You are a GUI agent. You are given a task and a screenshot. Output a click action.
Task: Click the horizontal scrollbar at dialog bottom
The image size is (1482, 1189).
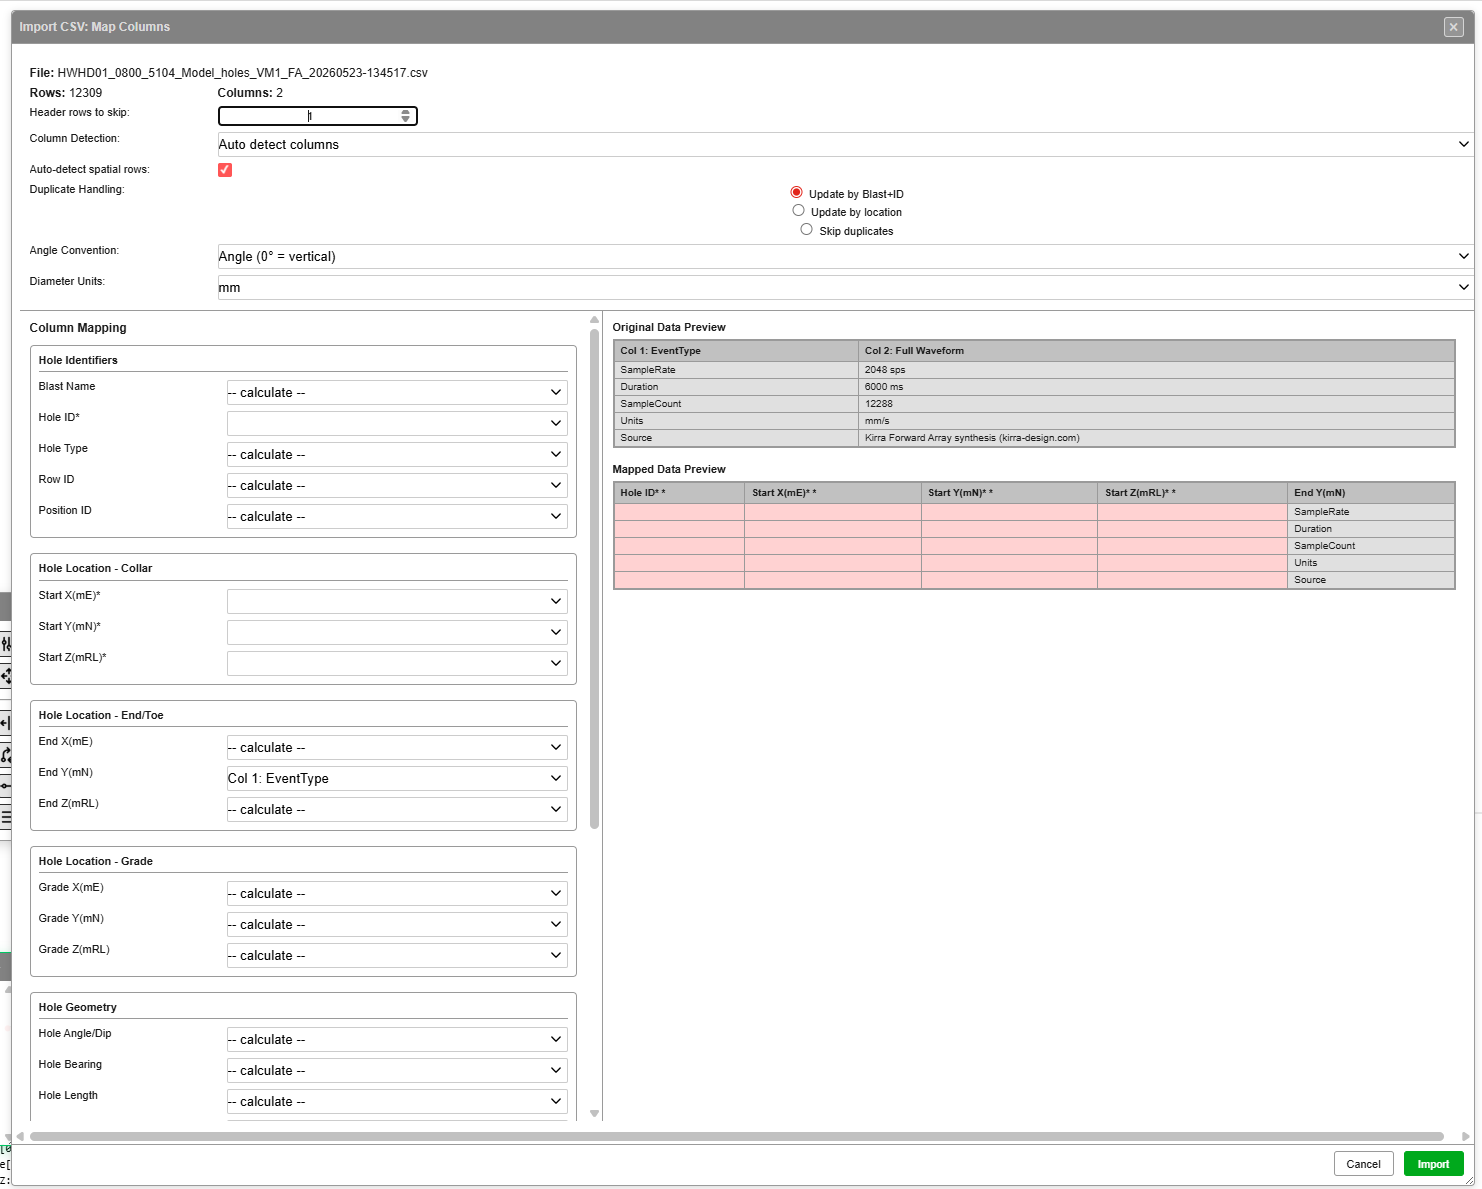(x=737, y=1136)
